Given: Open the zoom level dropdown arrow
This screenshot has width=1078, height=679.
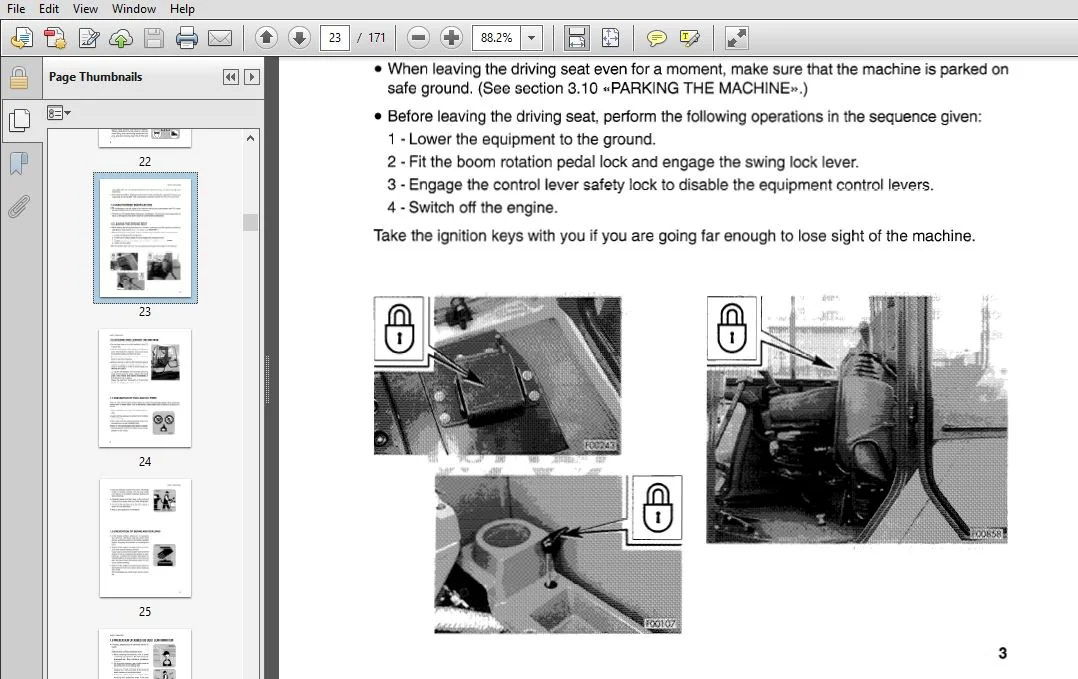Looking at the screenshot, I should (x=531, y=38).
